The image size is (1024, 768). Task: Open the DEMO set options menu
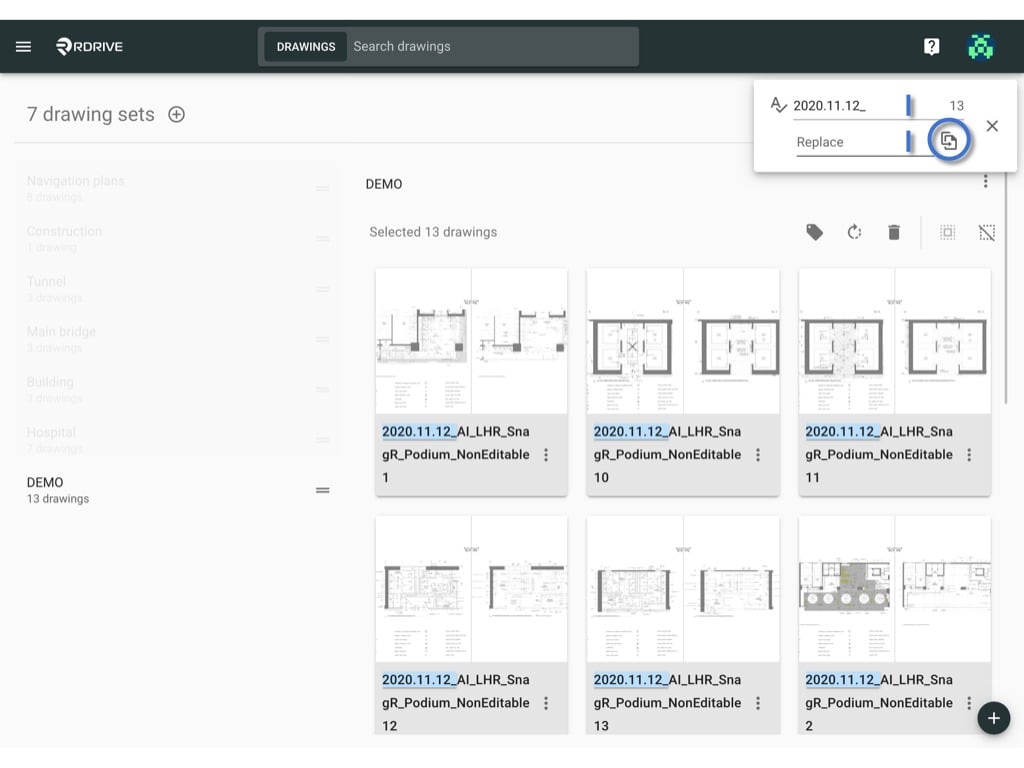click(x=985, y=181)
